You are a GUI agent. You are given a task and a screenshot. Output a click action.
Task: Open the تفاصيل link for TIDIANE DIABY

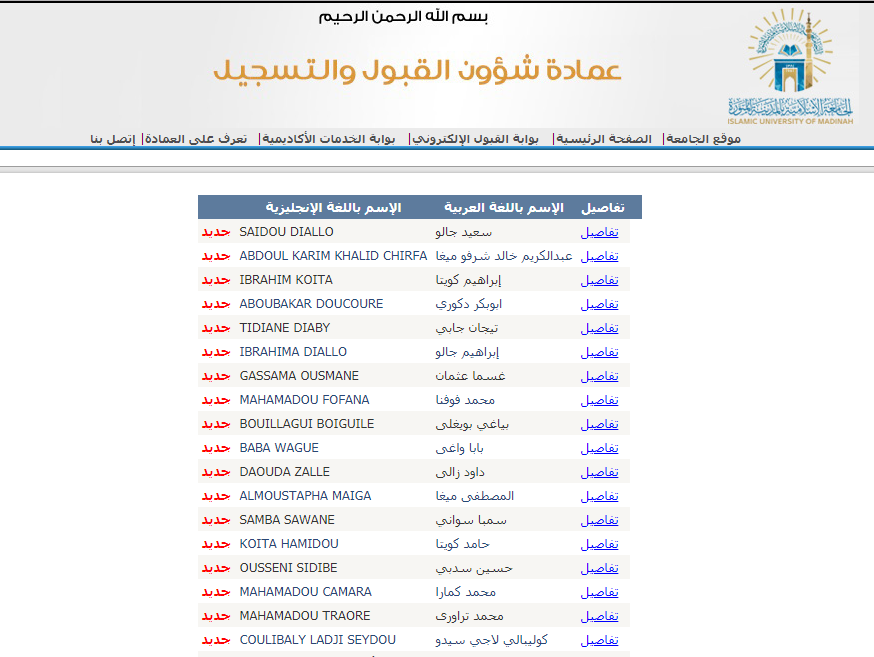click(x=599, y=328)
